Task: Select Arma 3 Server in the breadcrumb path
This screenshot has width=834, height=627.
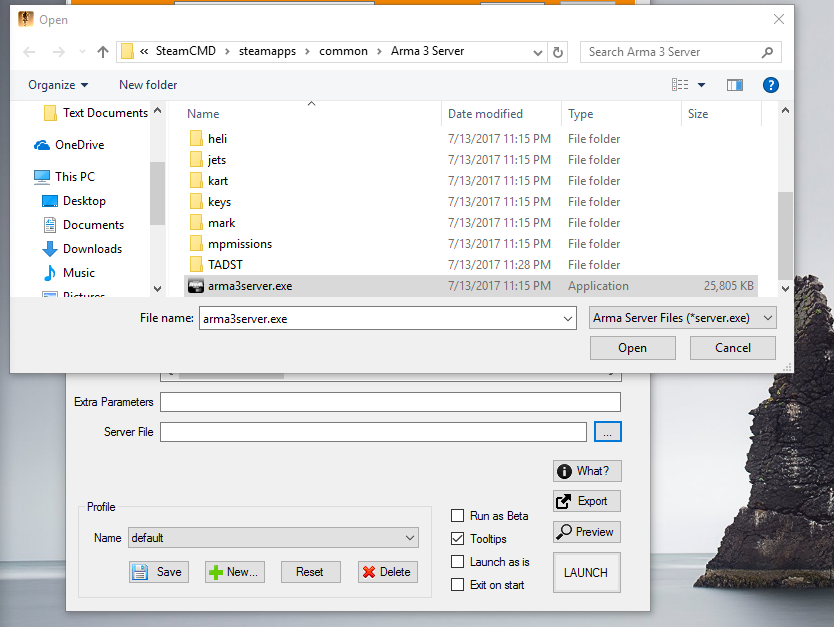Action: coord(427,51)
